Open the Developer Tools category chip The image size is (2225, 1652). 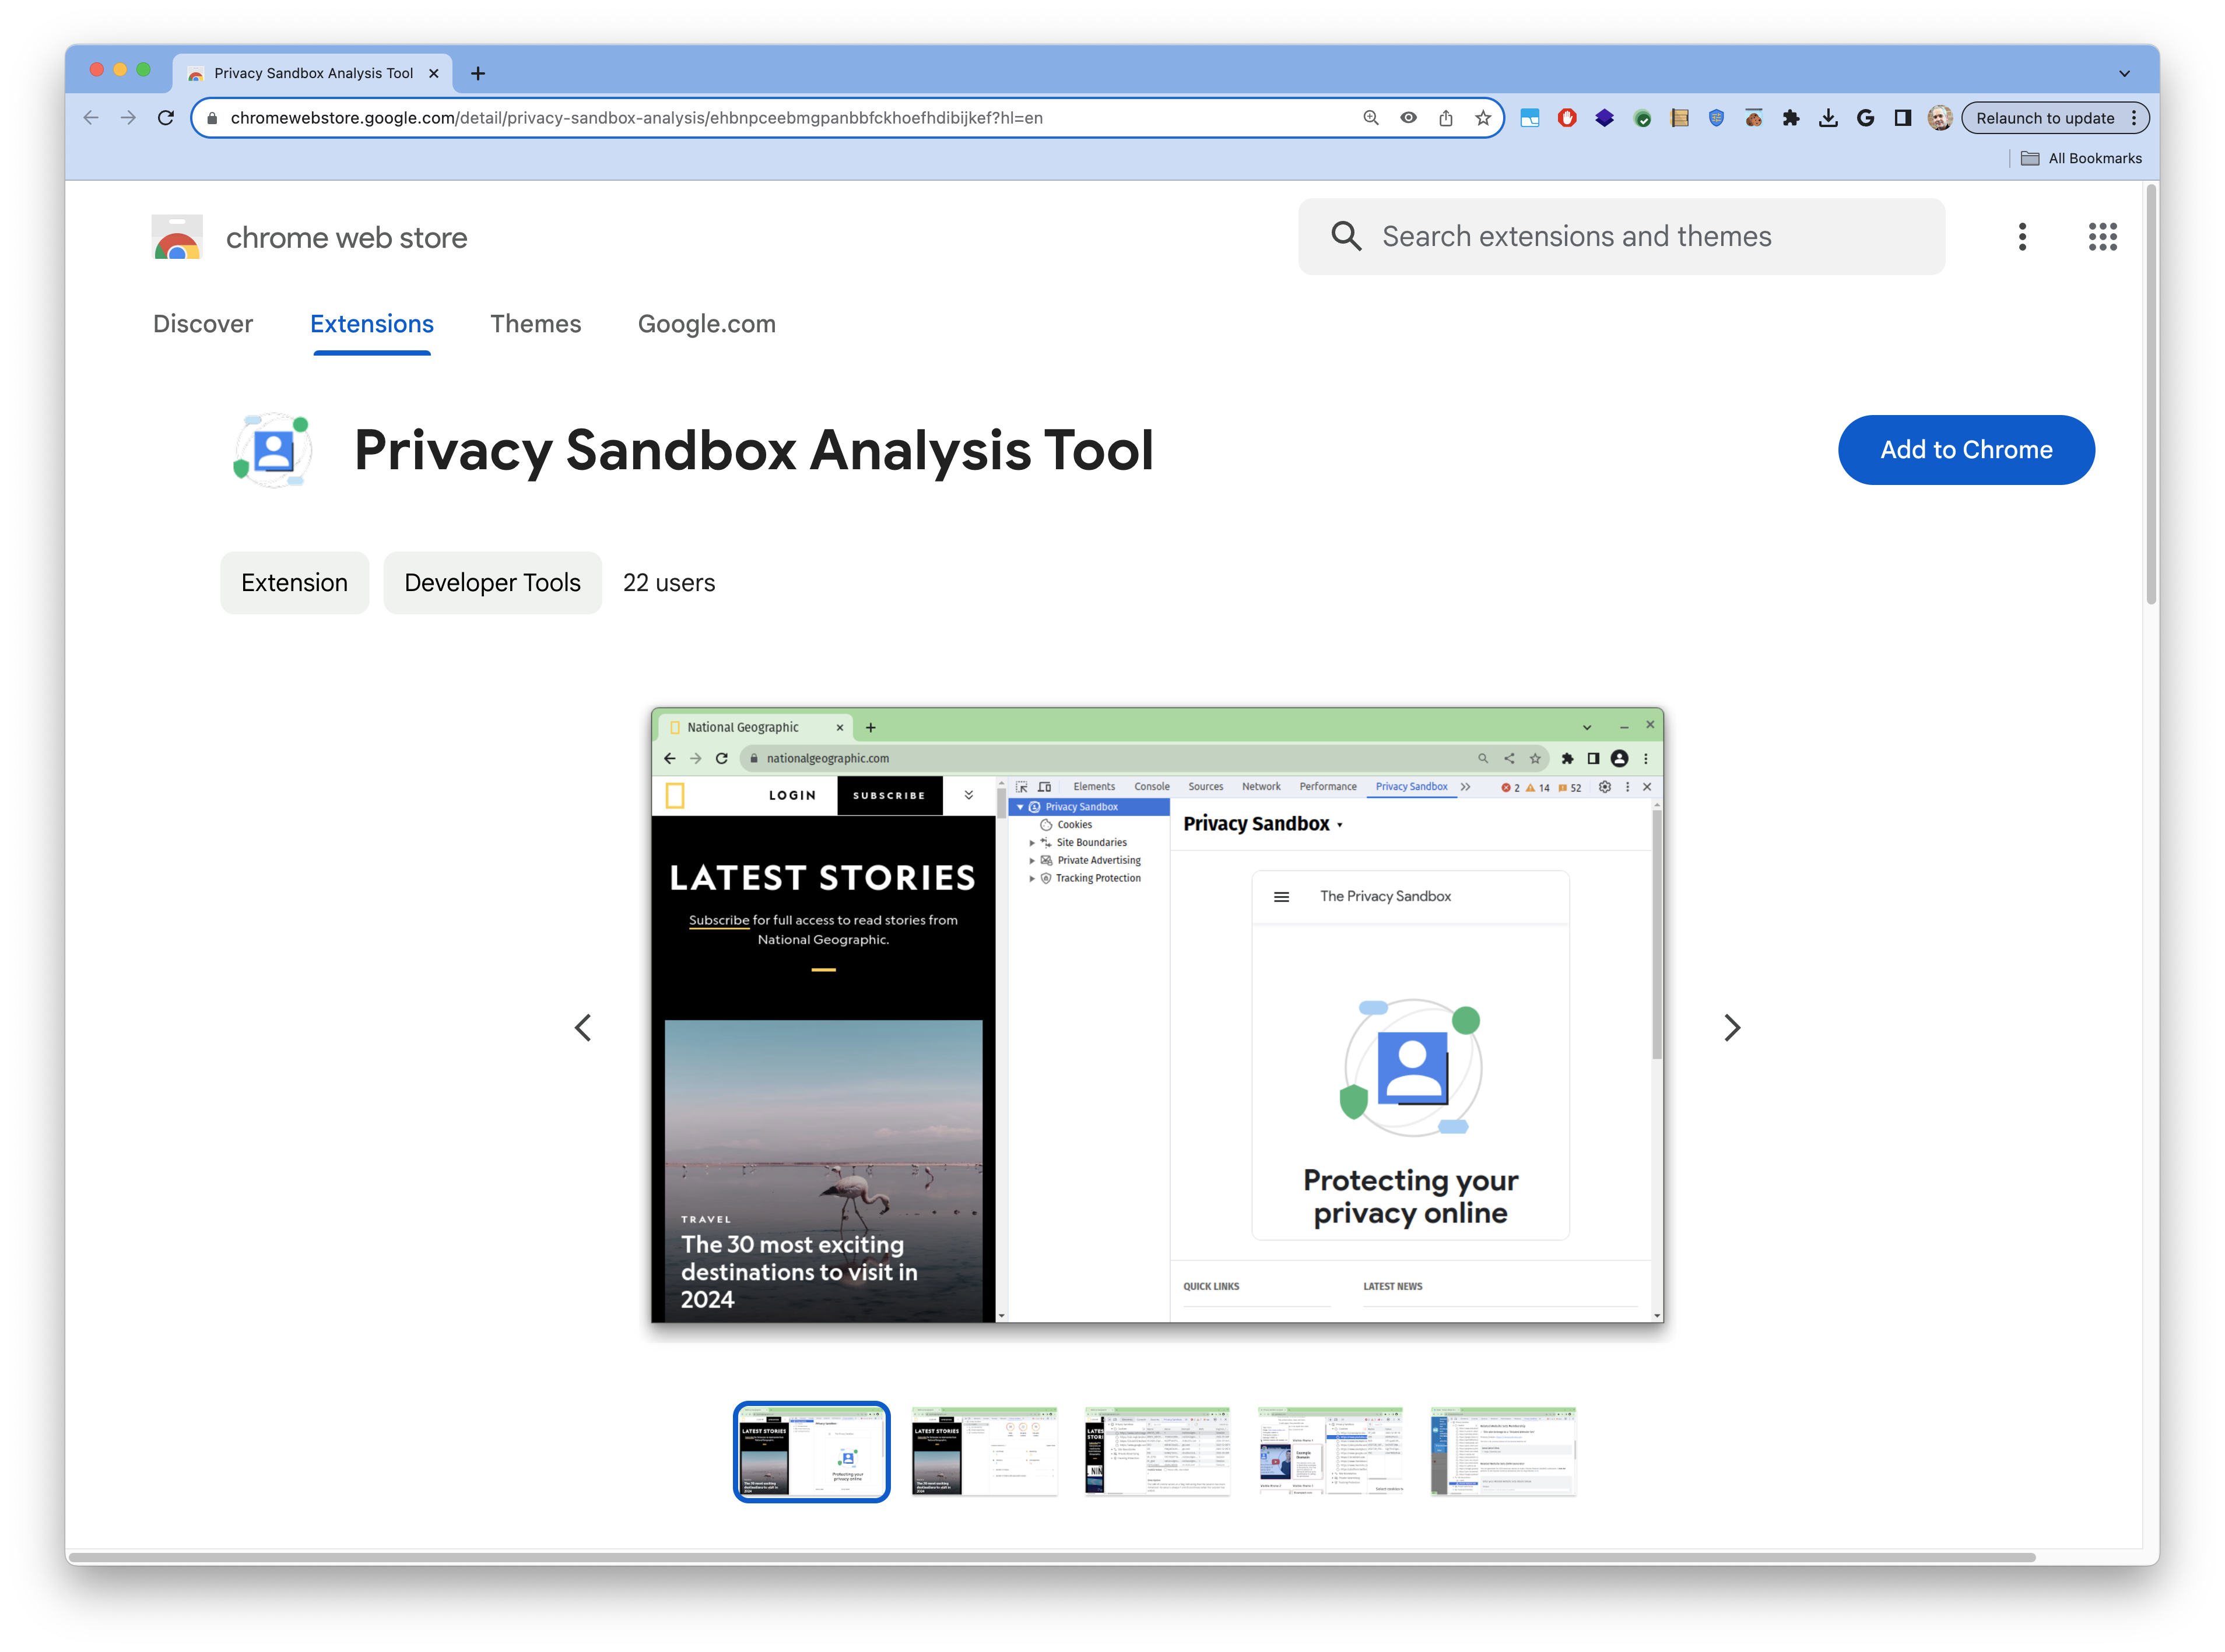point(492,583)
